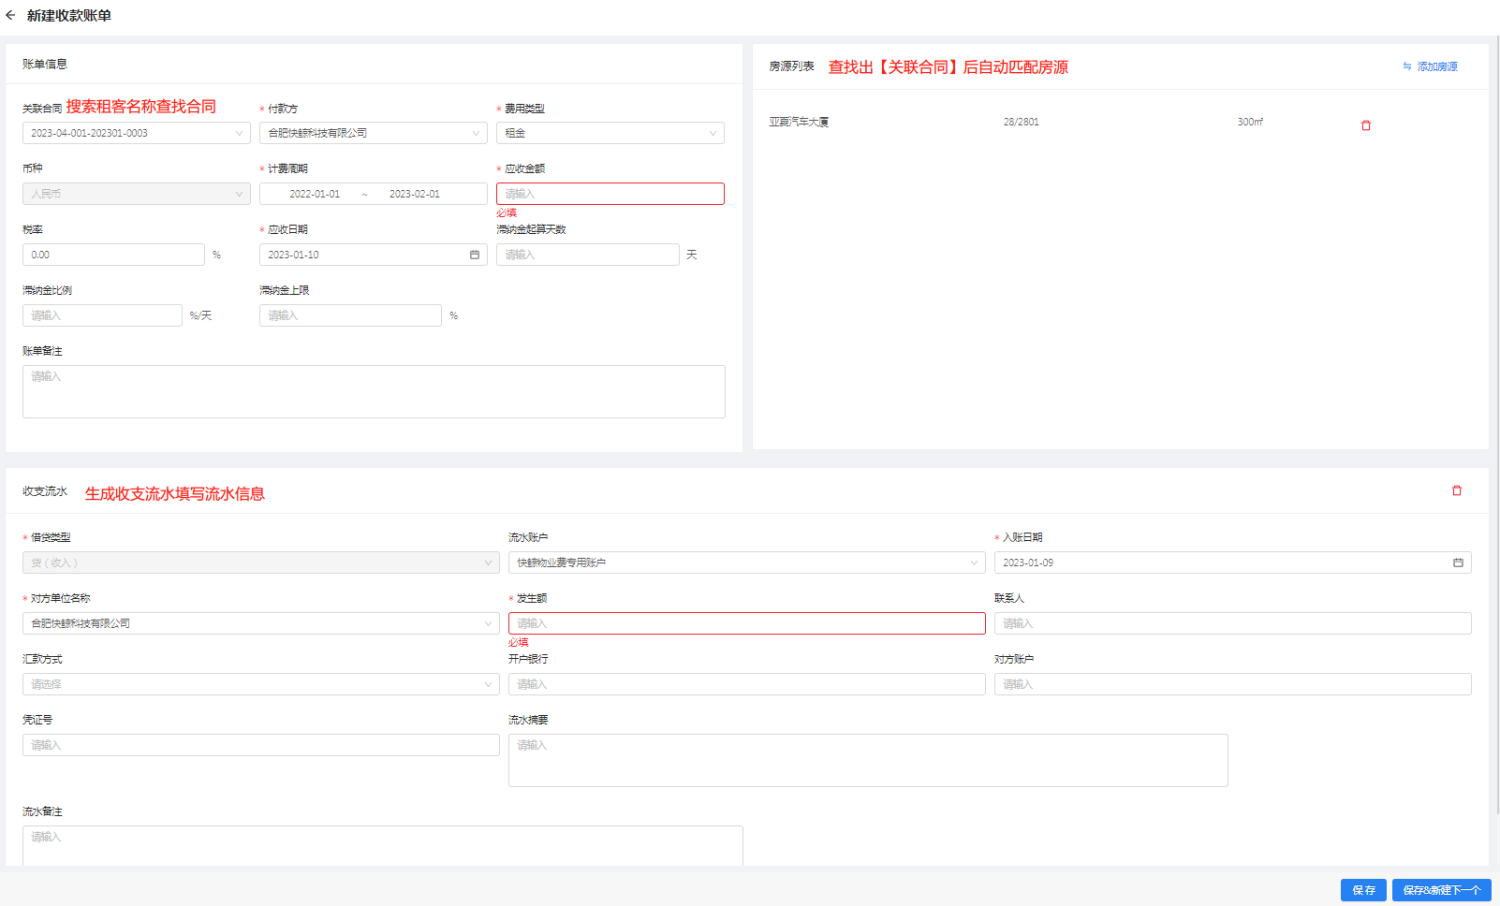Viewport: 1500px width, 906px height.
Task: Open the 借贷类型 dropdown
Action: 261,563
